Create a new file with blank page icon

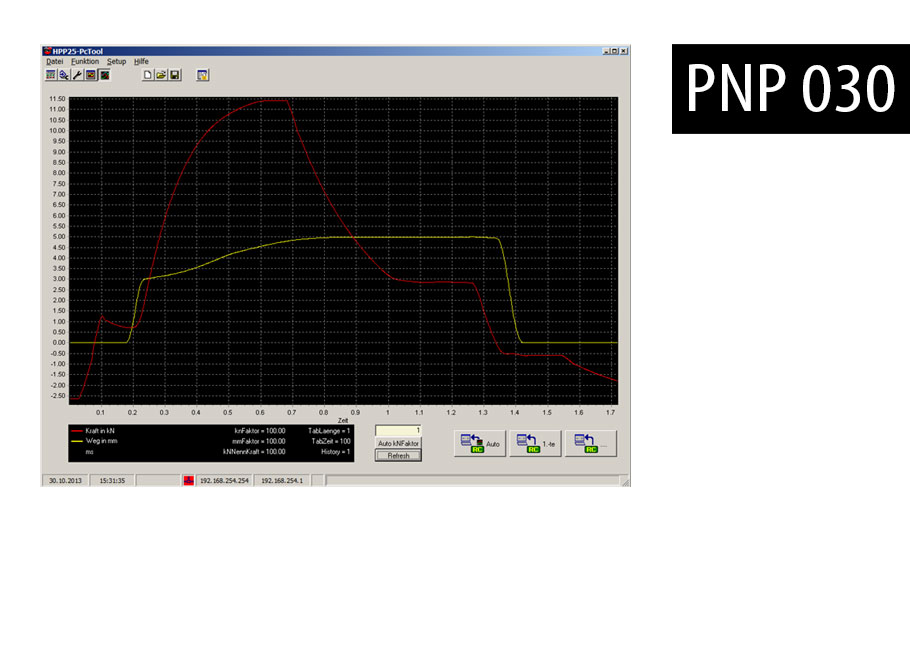(148, 75)
